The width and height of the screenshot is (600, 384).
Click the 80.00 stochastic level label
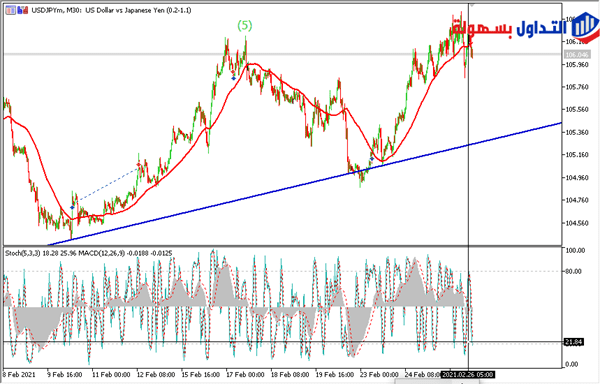[573, 272]
